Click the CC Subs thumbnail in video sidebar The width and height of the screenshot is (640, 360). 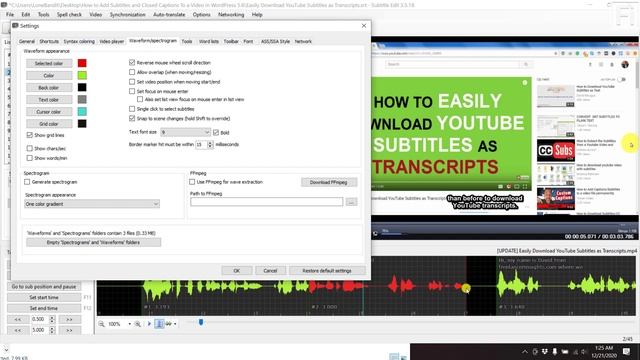coord(556,150)
